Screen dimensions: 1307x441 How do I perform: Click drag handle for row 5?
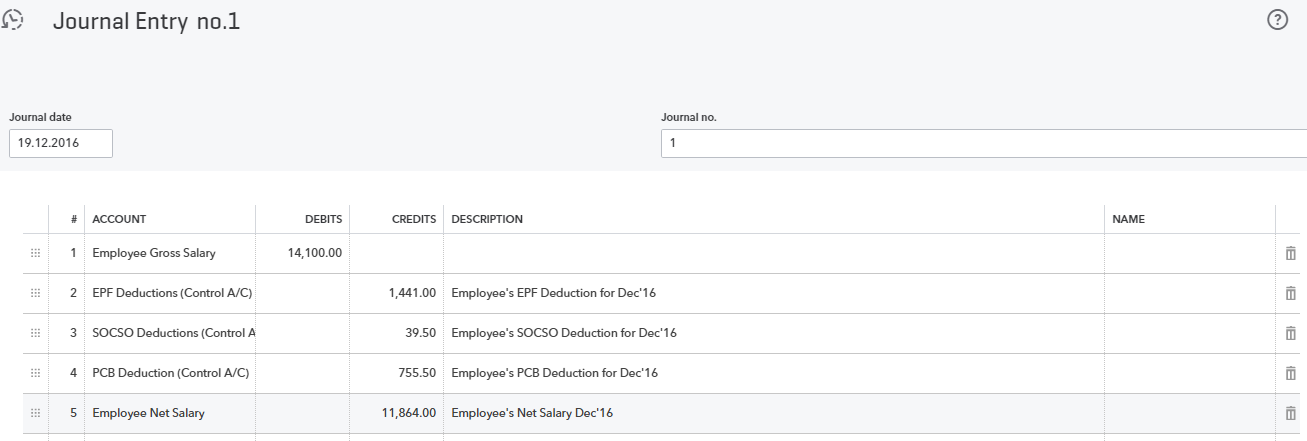pyautogui.click(x=36, y=413)
